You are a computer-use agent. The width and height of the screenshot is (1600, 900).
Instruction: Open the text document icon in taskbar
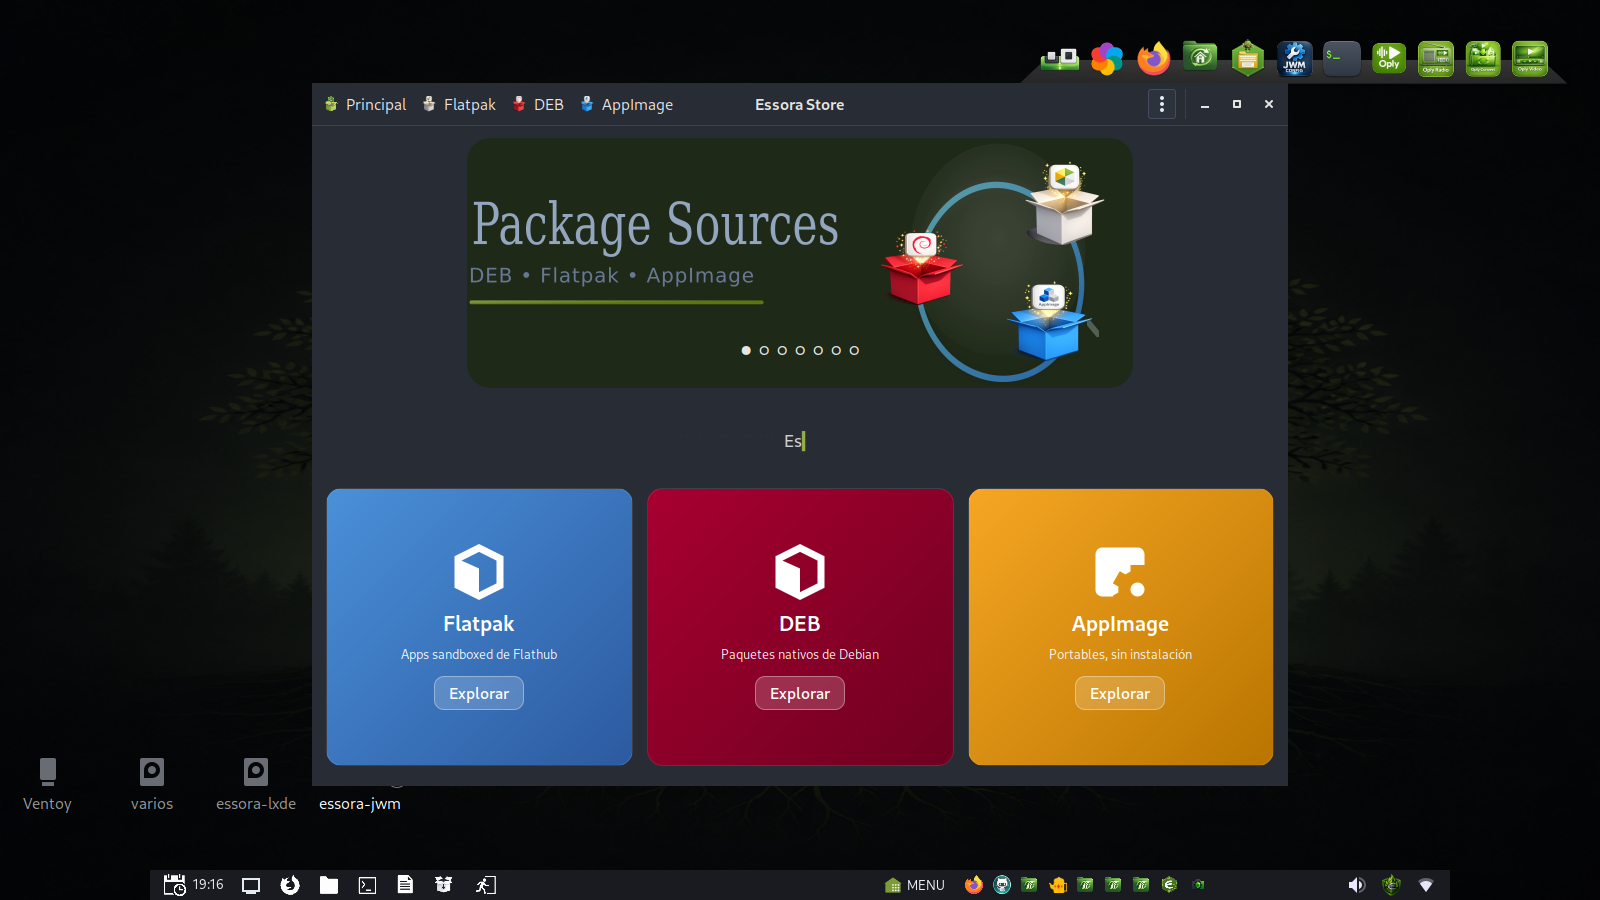click(x=405, y=885)
